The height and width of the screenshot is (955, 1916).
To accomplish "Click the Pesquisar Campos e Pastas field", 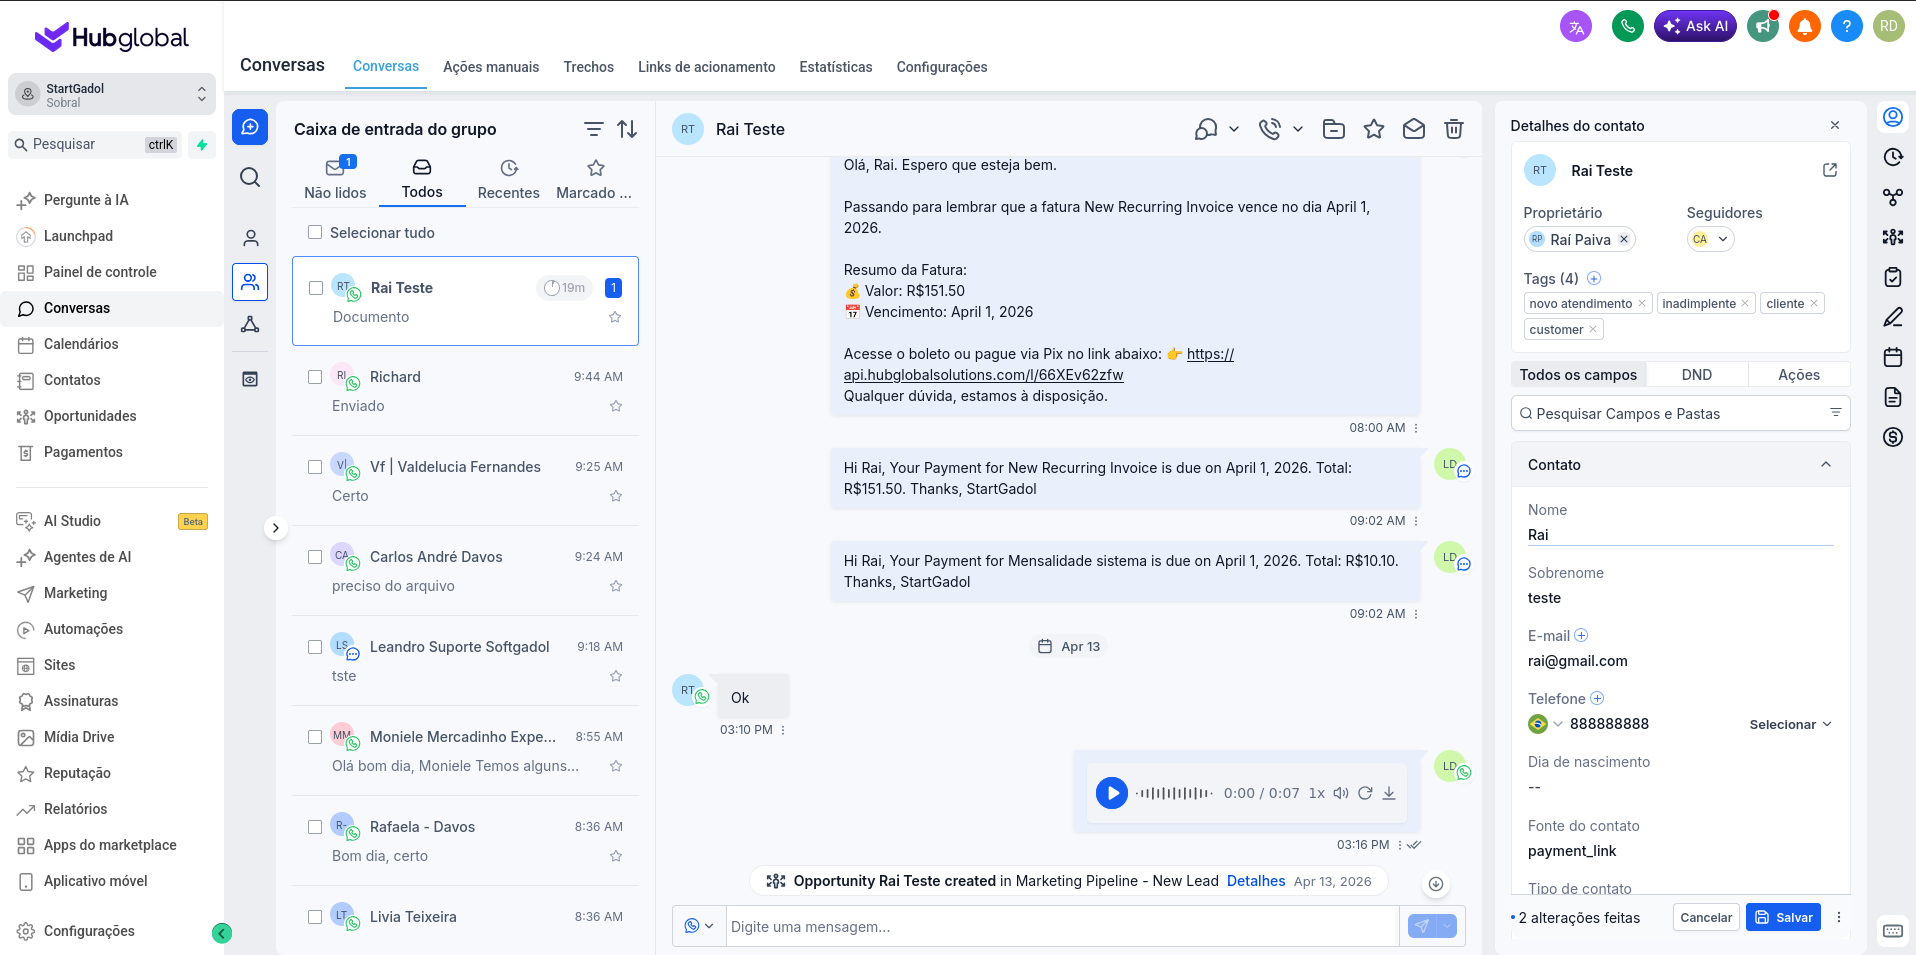I will pos(1680,413).
